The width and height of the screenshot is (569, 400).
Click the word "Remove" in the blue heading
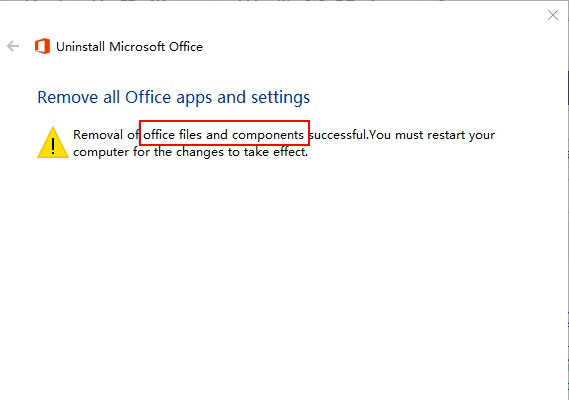point(68,97)
